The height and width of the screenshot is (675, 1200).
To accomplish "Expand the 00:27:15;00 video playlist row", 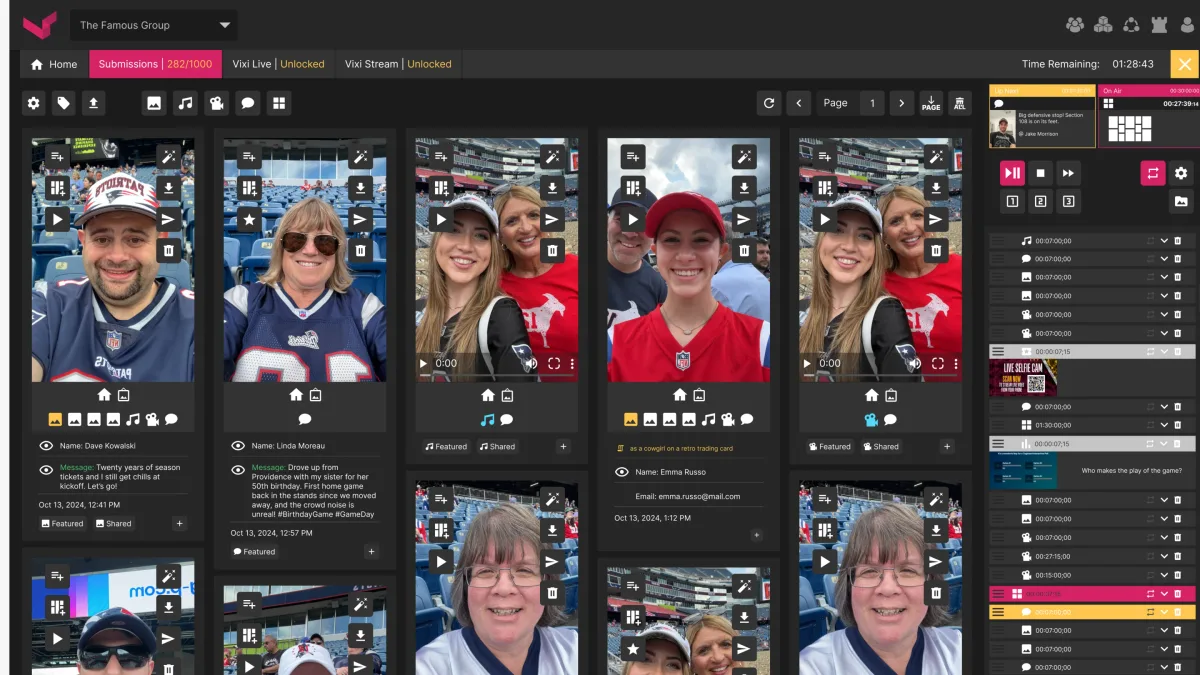I will coord(1164,556).
